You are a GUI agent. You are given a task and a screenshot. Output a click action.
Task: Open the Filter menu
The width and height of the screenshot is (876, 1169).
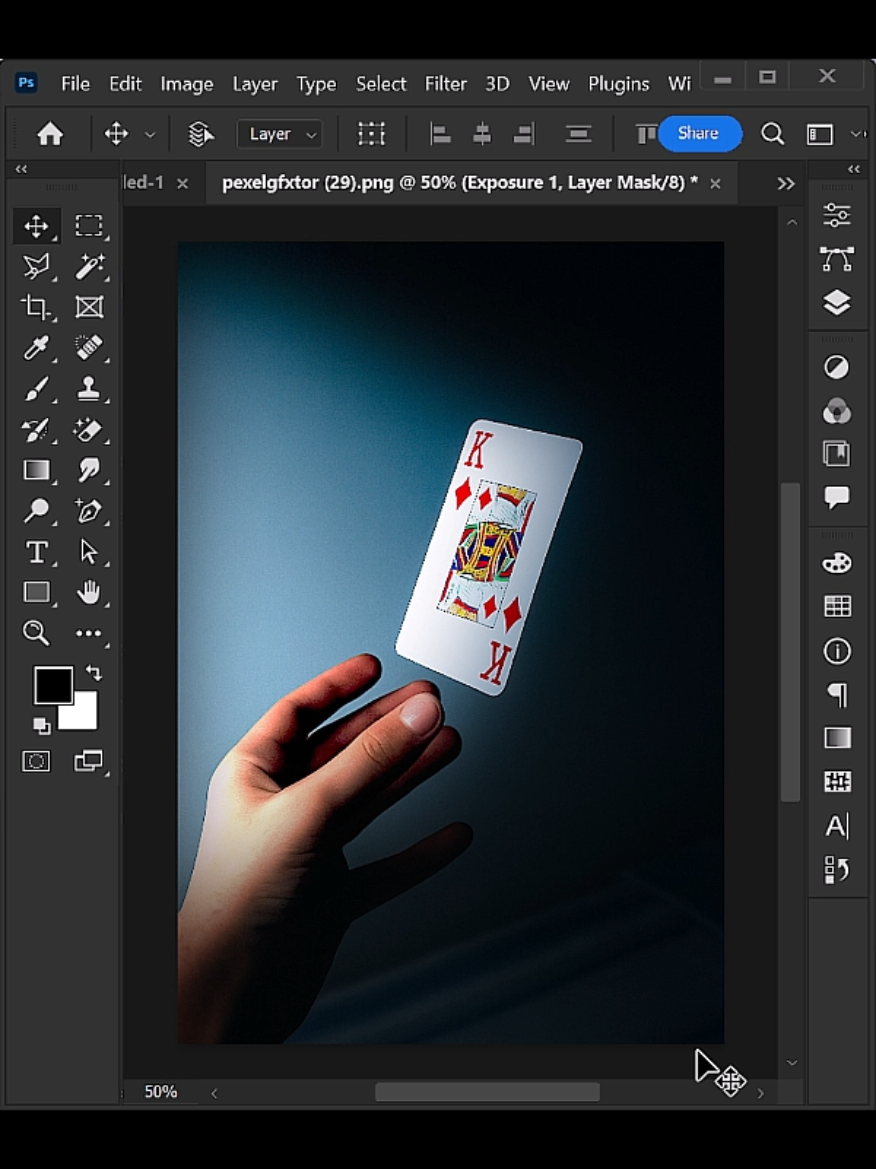pyautogui.click(x=446, y=84)
